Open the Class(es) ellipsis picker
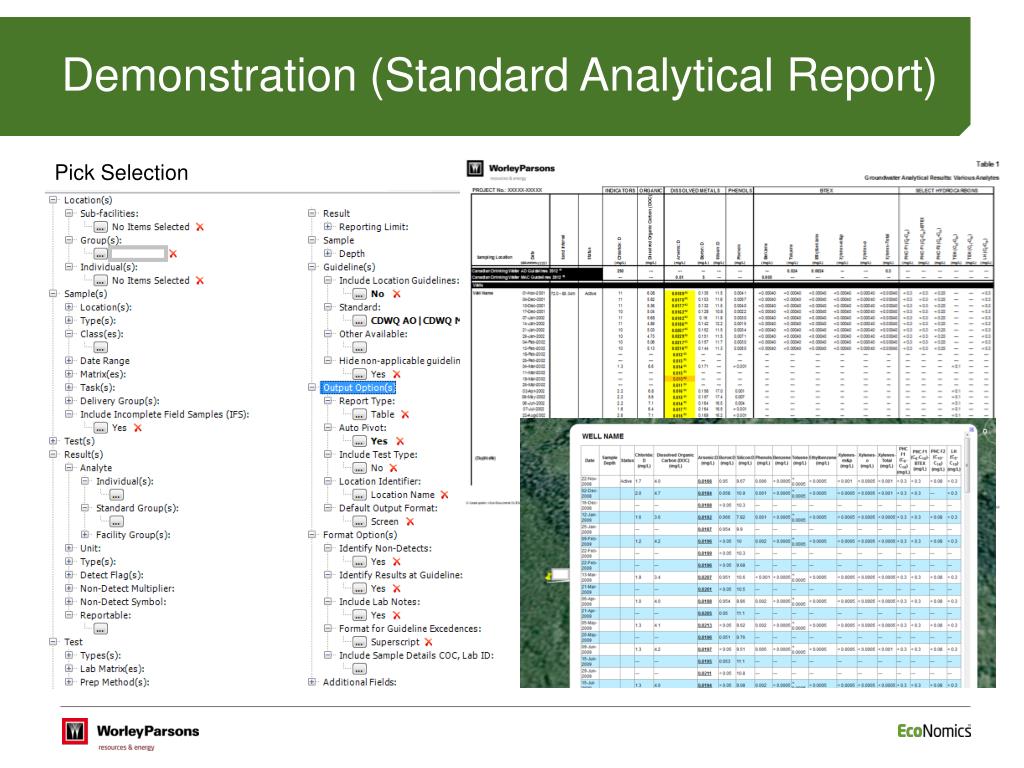The image size is (1024, 768). click(101, 347)
